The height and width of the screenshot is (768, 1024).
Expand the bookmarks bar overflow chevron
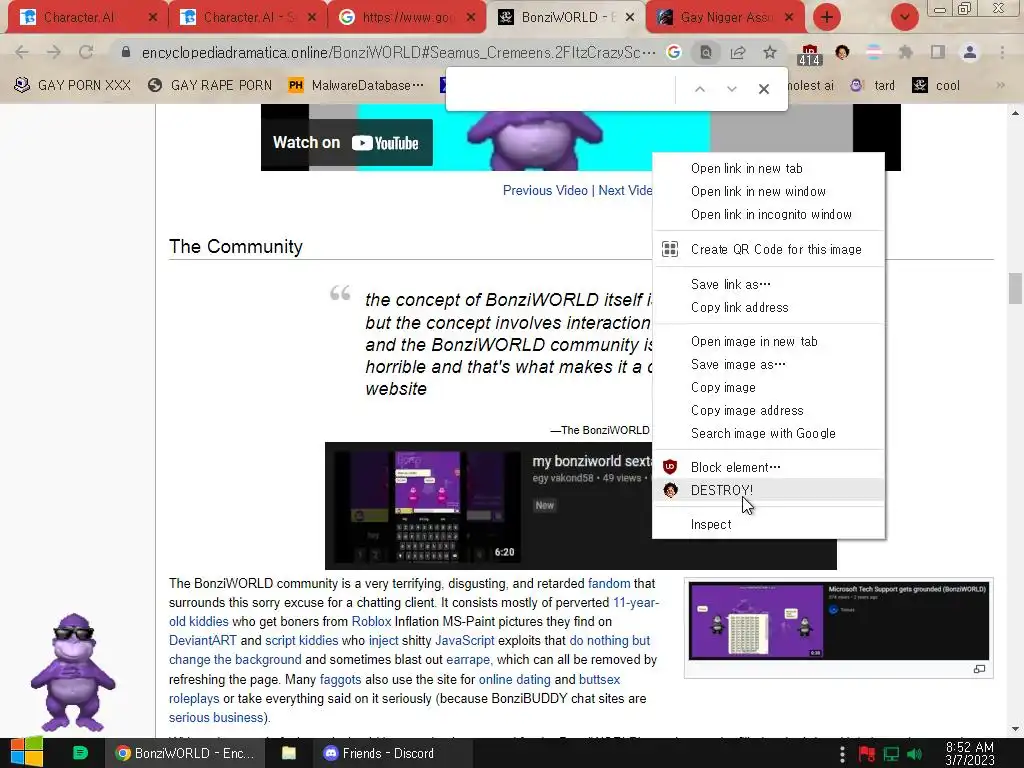tap(1000, 86)
